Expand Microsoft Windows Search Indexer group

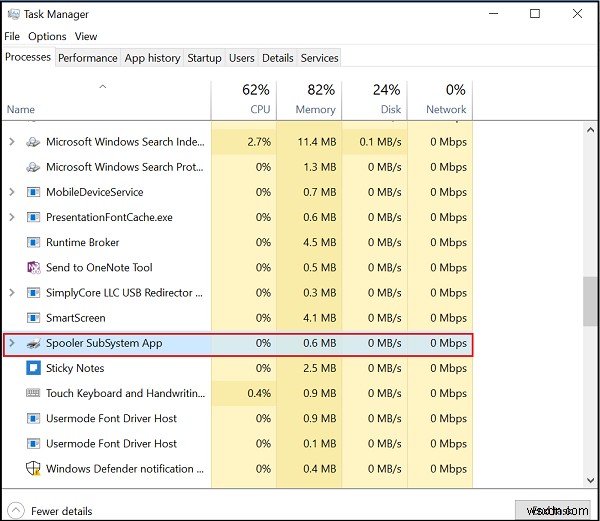[x=12, y=142]
